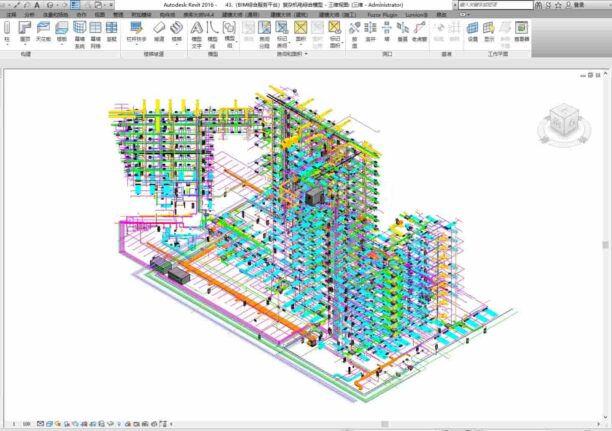
Task: Click the horizontal scrollbar thumb at bottom
Action: tap(385, 424)
